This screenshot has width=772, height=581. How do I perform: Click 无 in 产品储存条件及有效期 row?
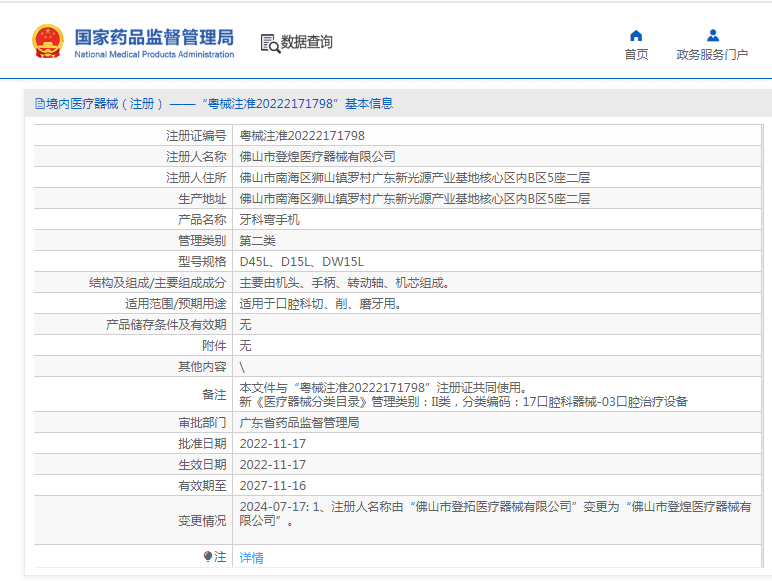[x=245, y=324]
